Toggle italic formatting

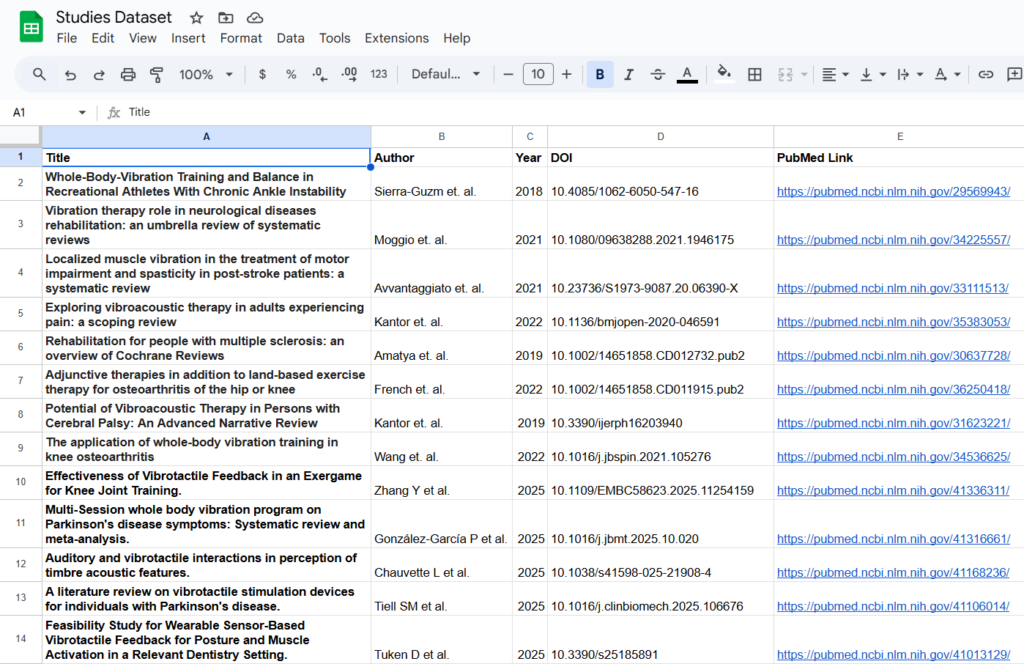click(629, 74)
